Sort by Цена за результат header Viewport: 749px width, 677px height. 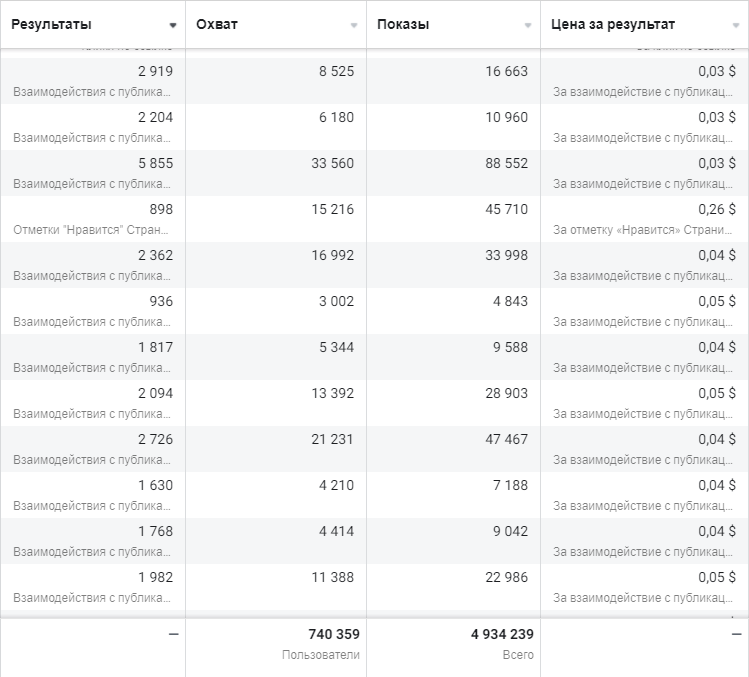(612, 24)
